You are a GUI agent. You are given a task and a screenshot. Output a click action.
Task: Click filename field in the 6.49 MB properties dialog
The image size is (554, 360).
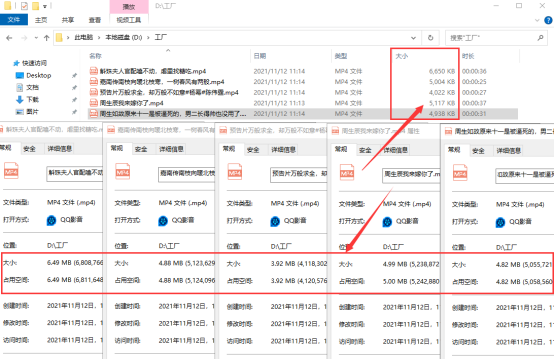coord(74,173)
